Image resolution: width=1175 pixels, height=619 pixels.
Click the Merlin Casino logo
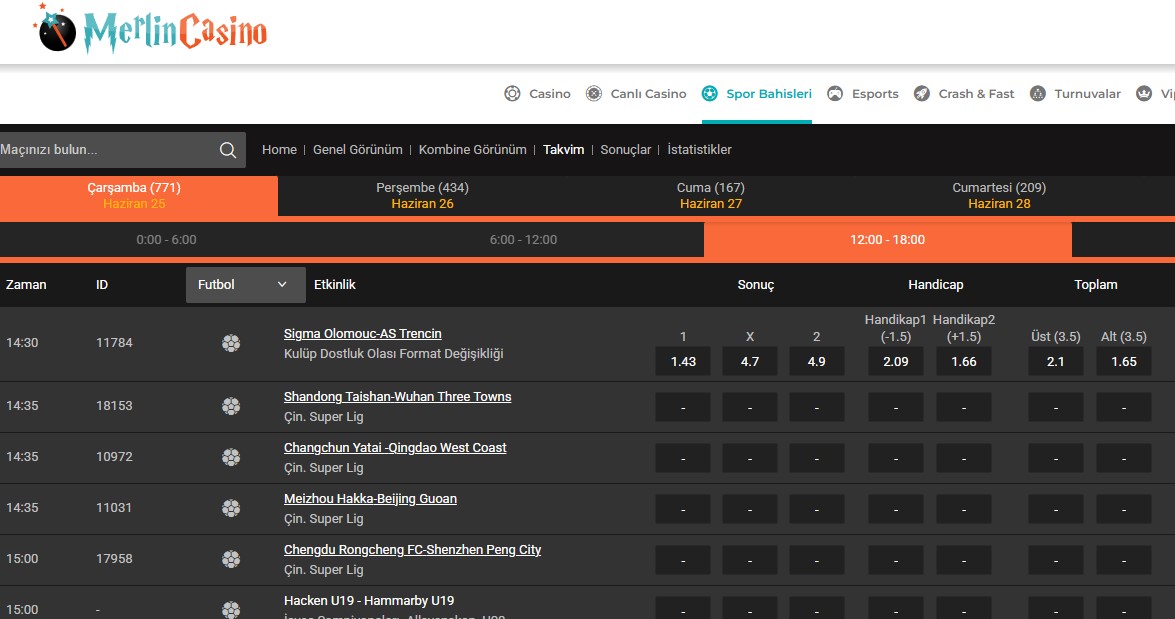(152, 30)
